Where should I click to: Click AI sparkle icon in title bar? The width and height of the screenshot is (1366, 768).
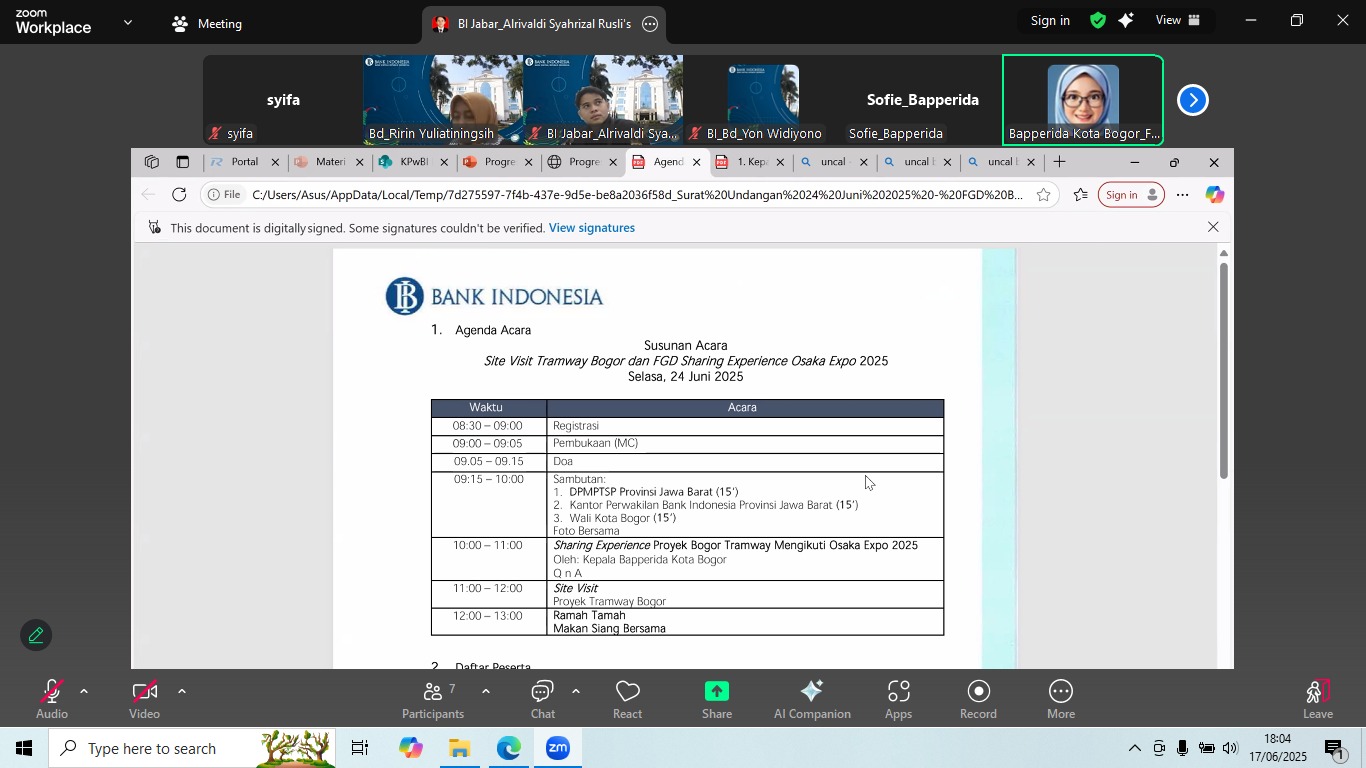tap(1127, 20)
